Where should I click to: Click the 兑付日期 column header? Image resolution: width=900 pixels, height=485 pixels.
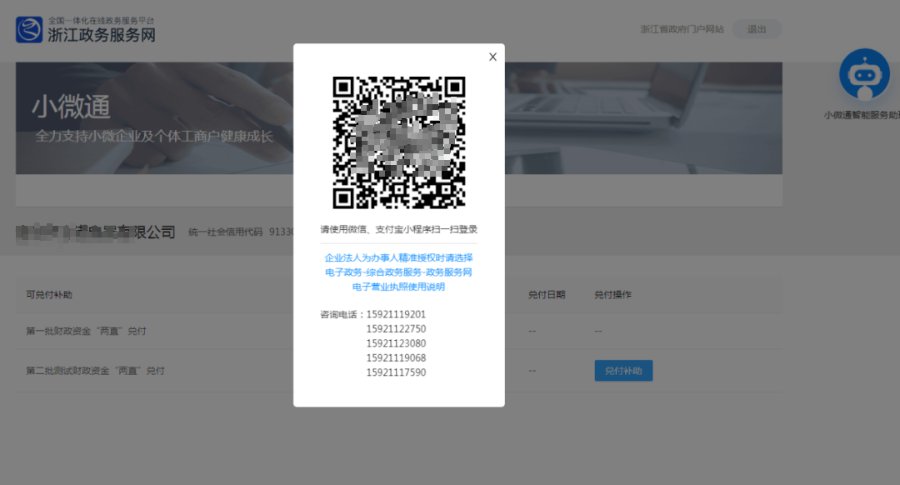point(546,295)
